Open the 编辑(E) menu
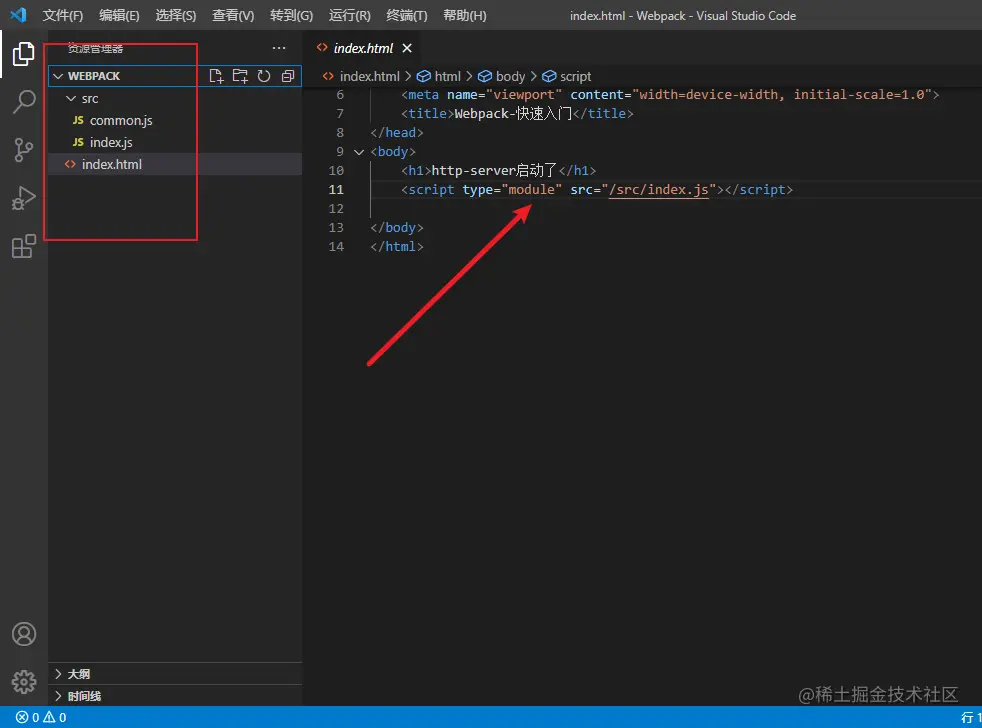 119,16
